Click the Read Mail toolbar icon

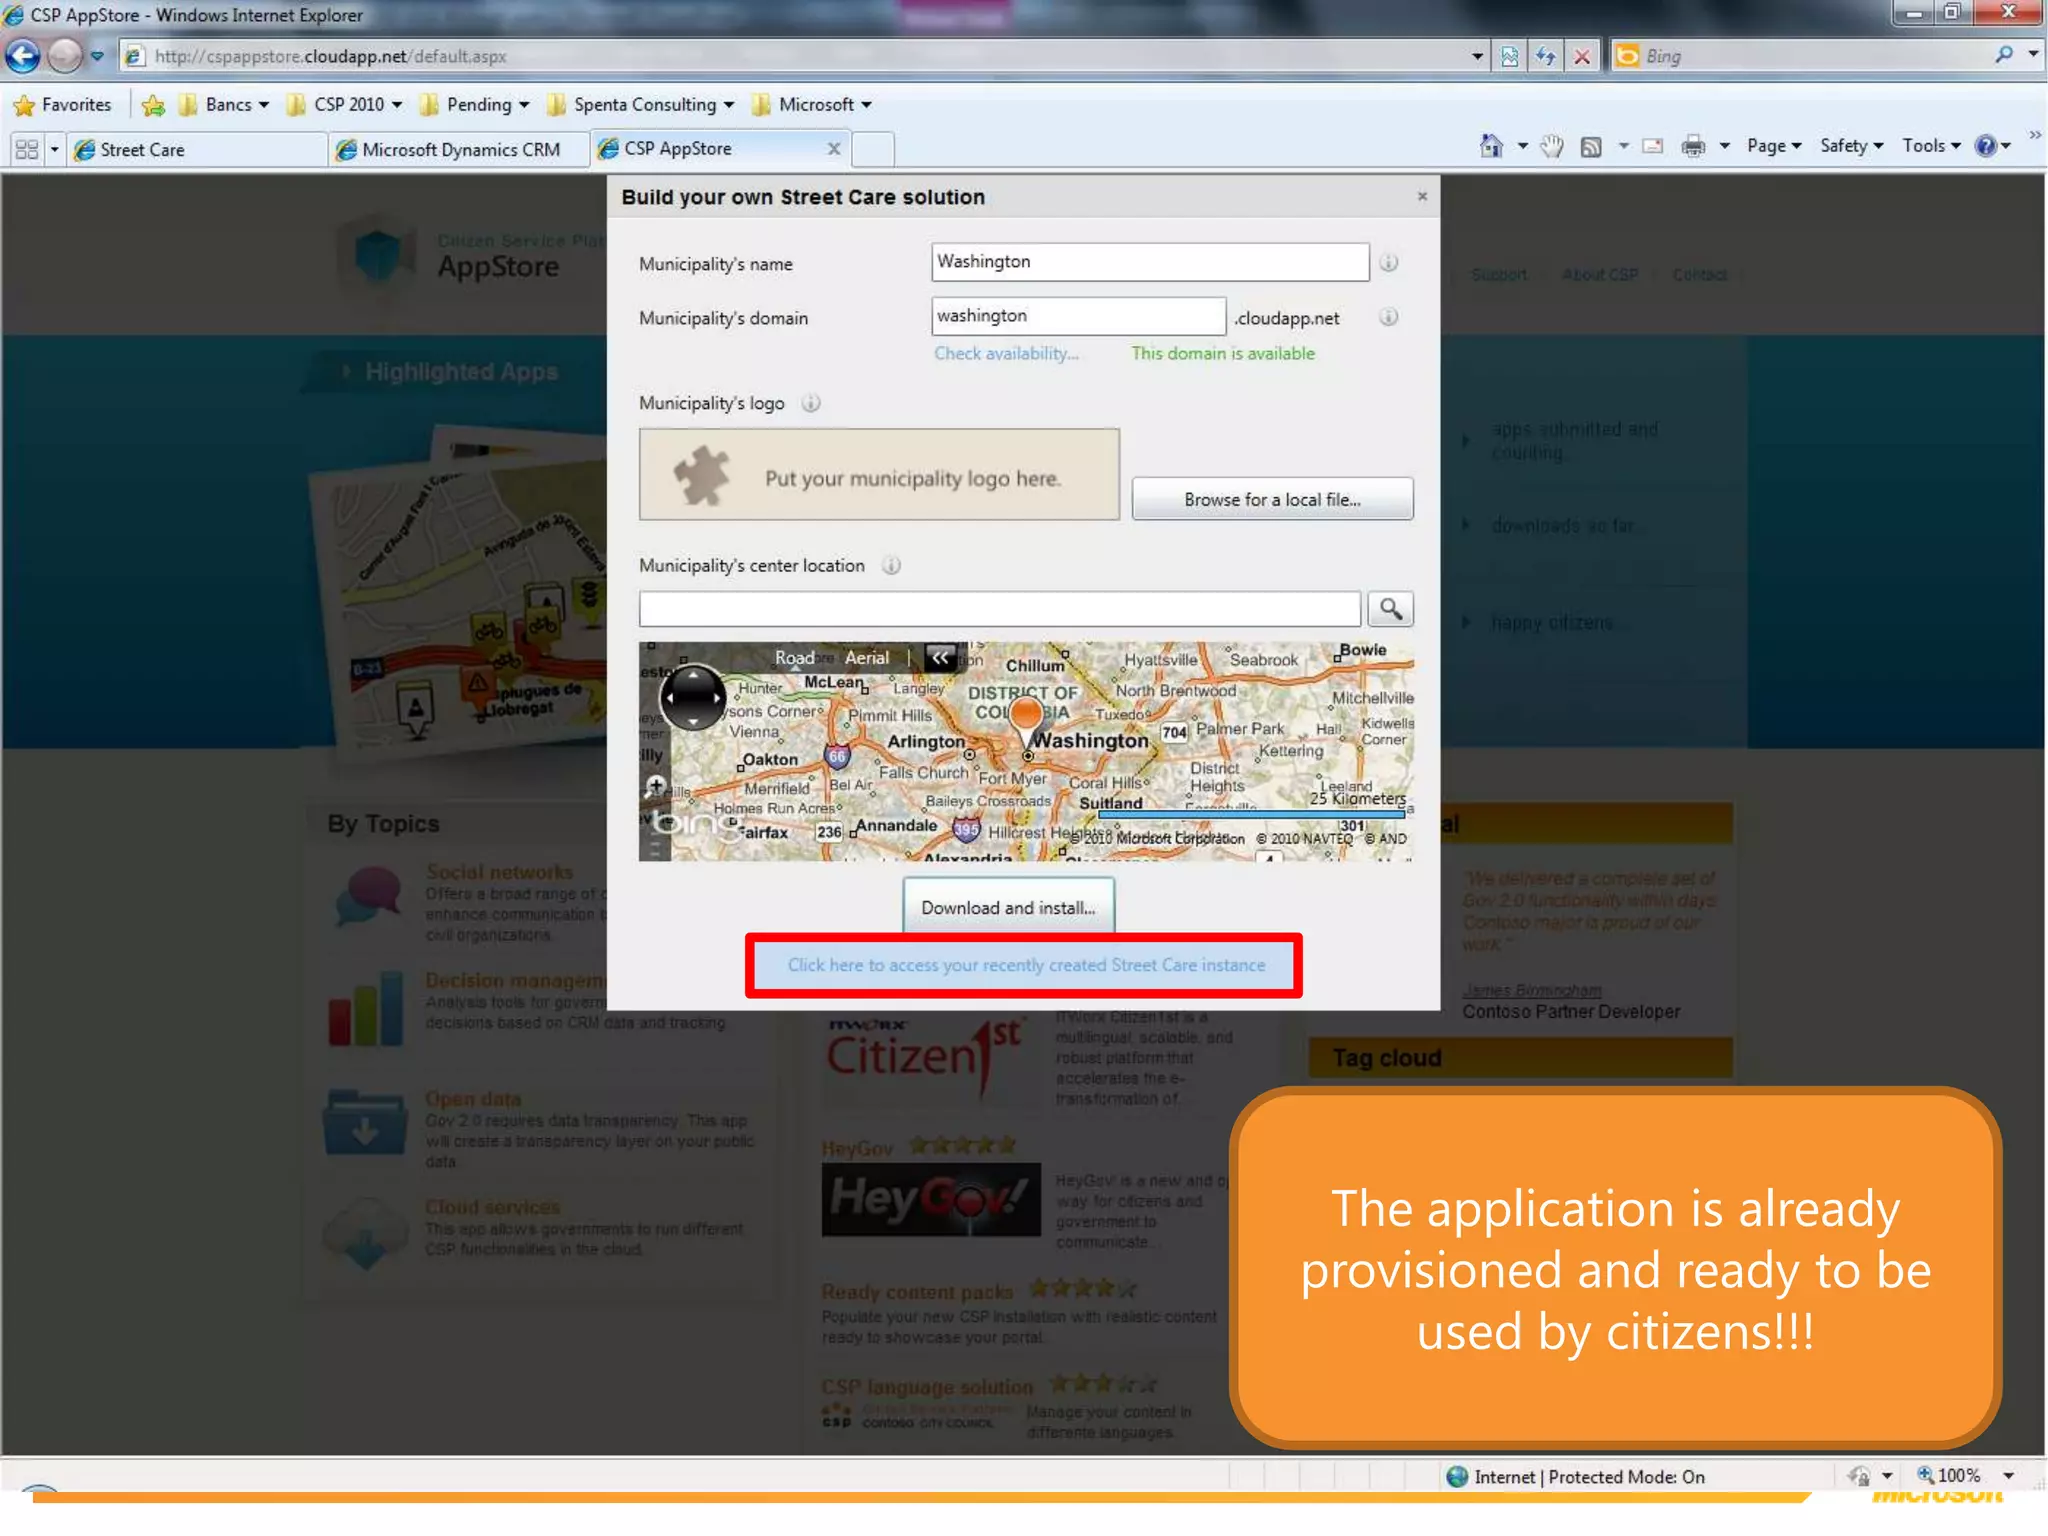coord(1653,147)
